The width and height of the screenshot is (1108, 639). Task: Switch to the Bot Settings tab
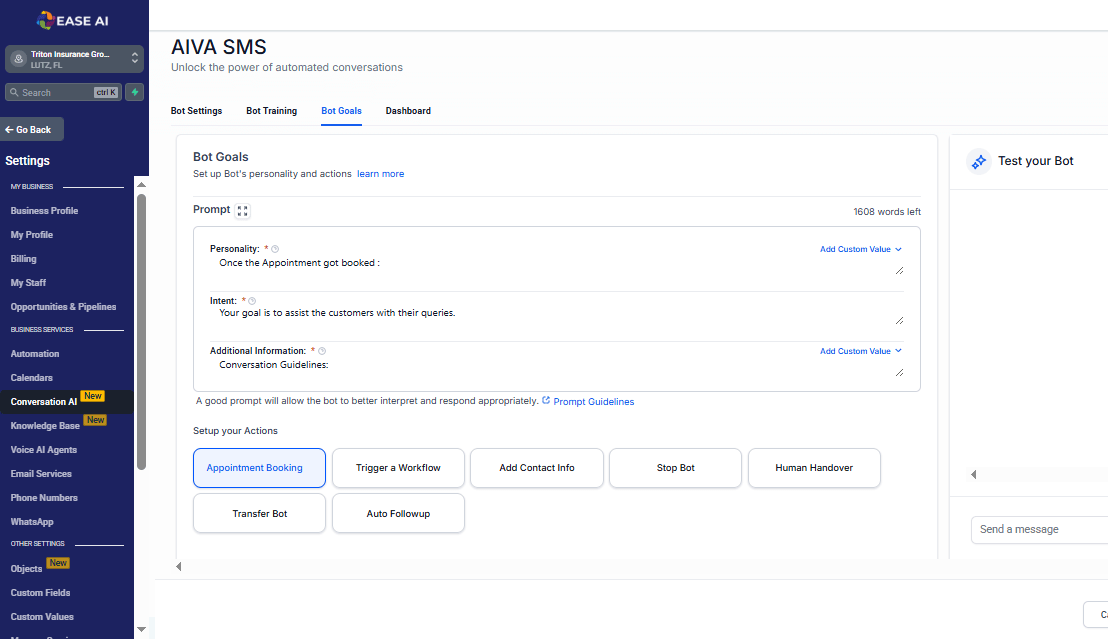click(196, 111)
